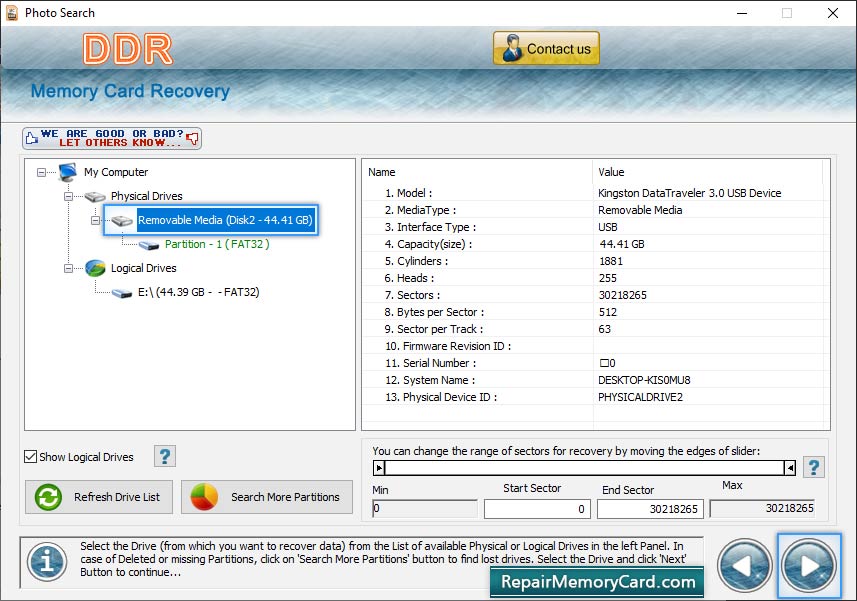The height and width of the screenshot is (601, 857).
Task: Select the My Computer icon
Action: click(68, 172)
